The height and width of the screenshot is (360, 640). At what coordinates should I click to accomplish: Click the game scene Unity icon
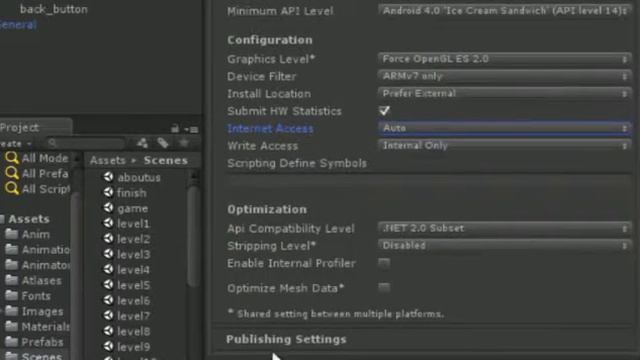108,208
